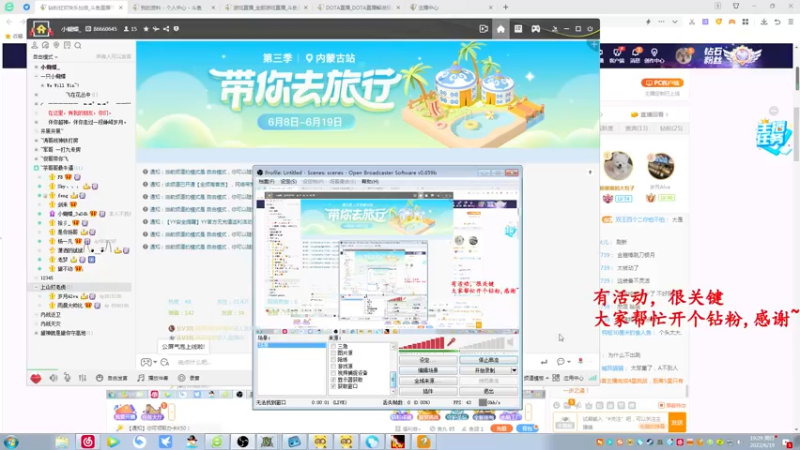Open the game controller icon in YY header
Image resolution: width=800 pixels, height=450 pixels.
pyautogui.click(x=535, y=29)
